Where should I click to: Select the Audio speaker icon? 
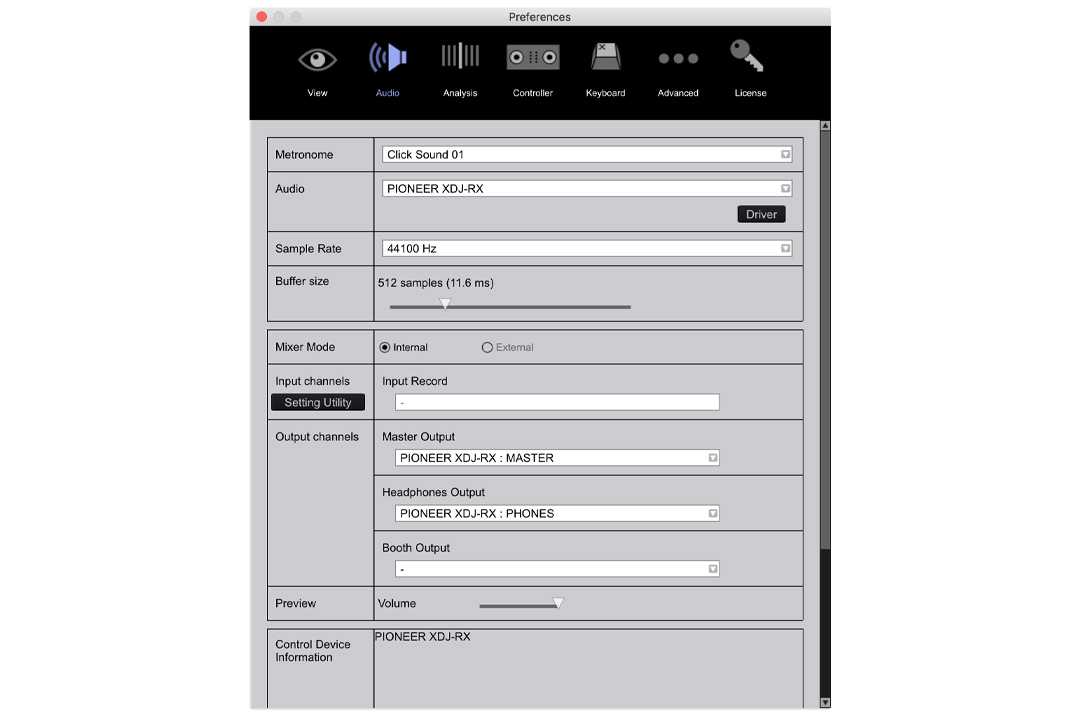[x=387, y=59]
